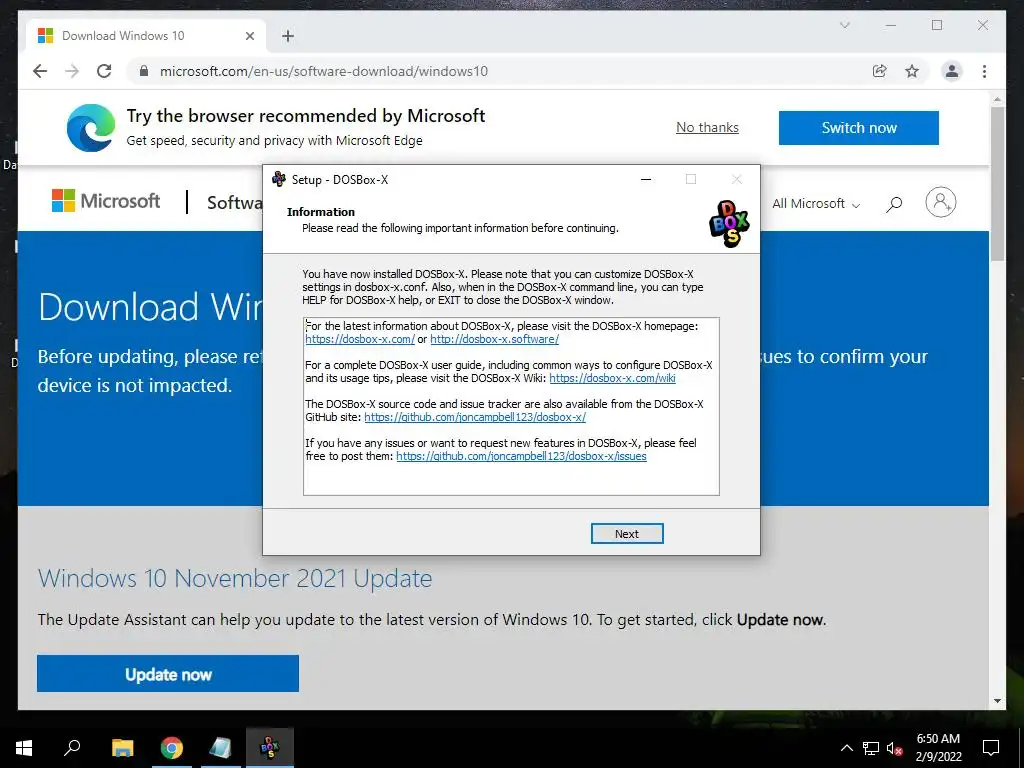Click the Software text in Microsoft header

point(235,202)
